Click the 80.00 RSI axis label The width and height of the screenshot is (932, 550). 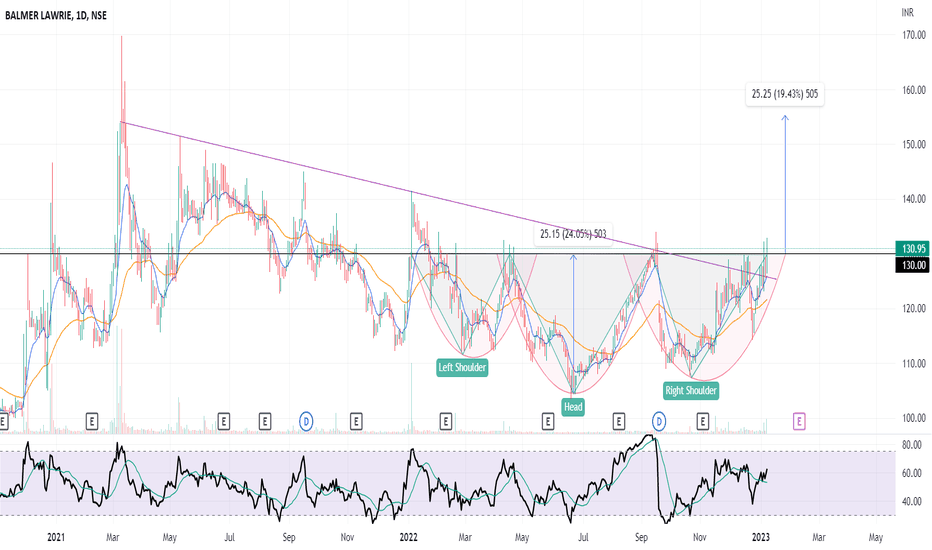[912, 445]
